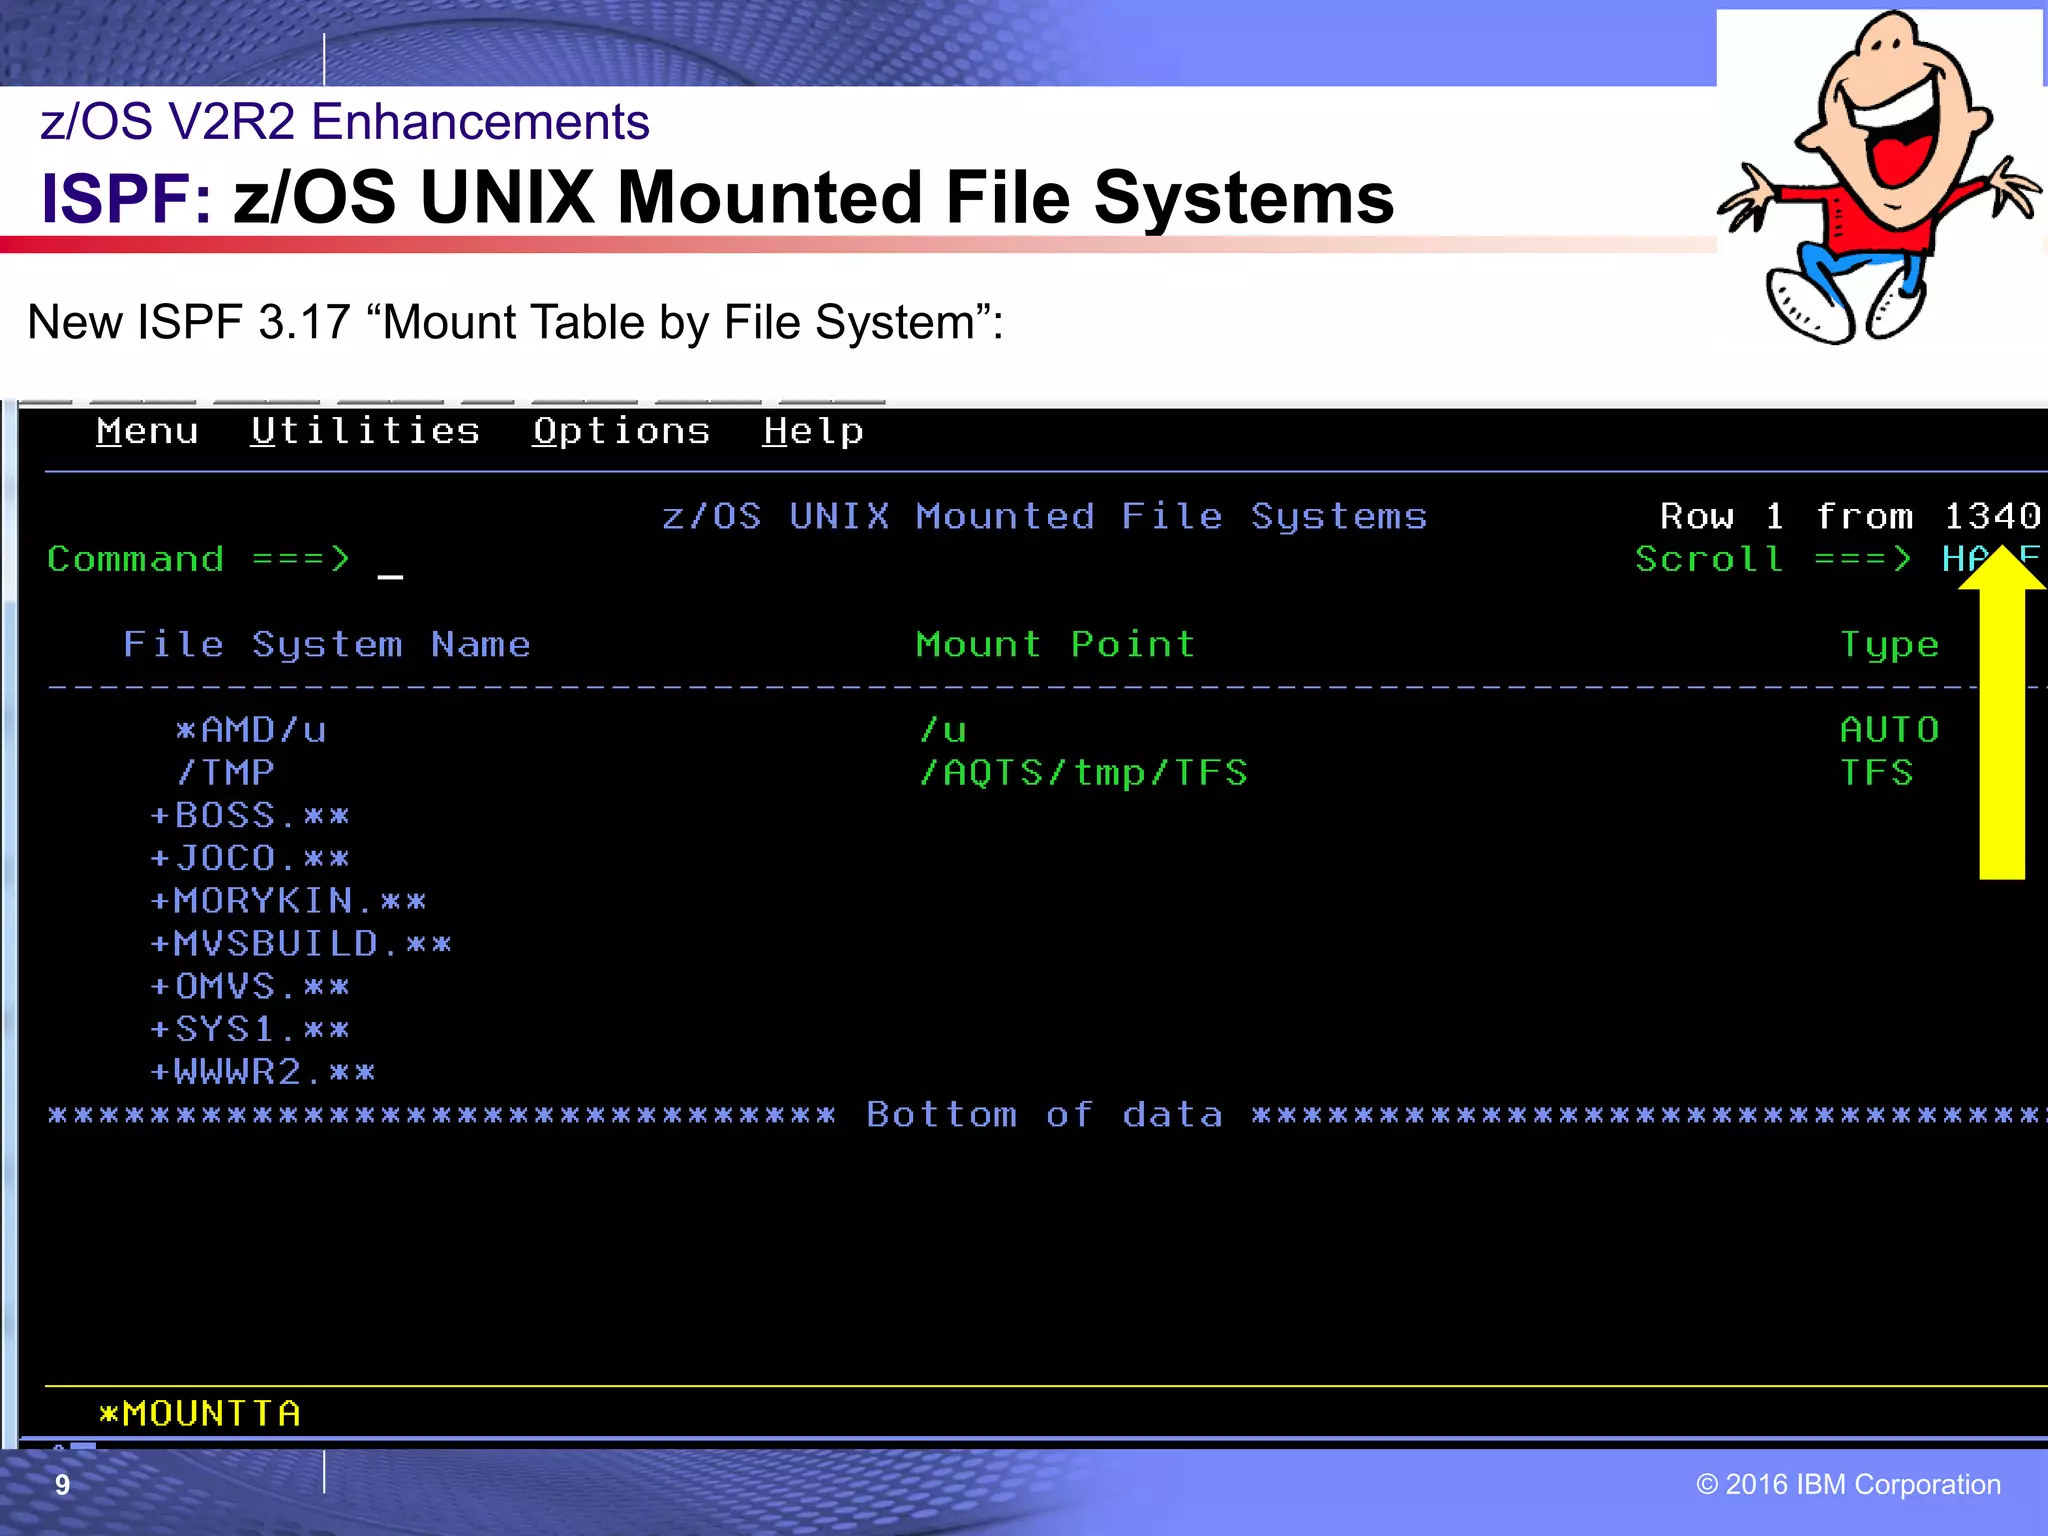
Task: Open the Utilities menu
Action: (x=365, y=432)
